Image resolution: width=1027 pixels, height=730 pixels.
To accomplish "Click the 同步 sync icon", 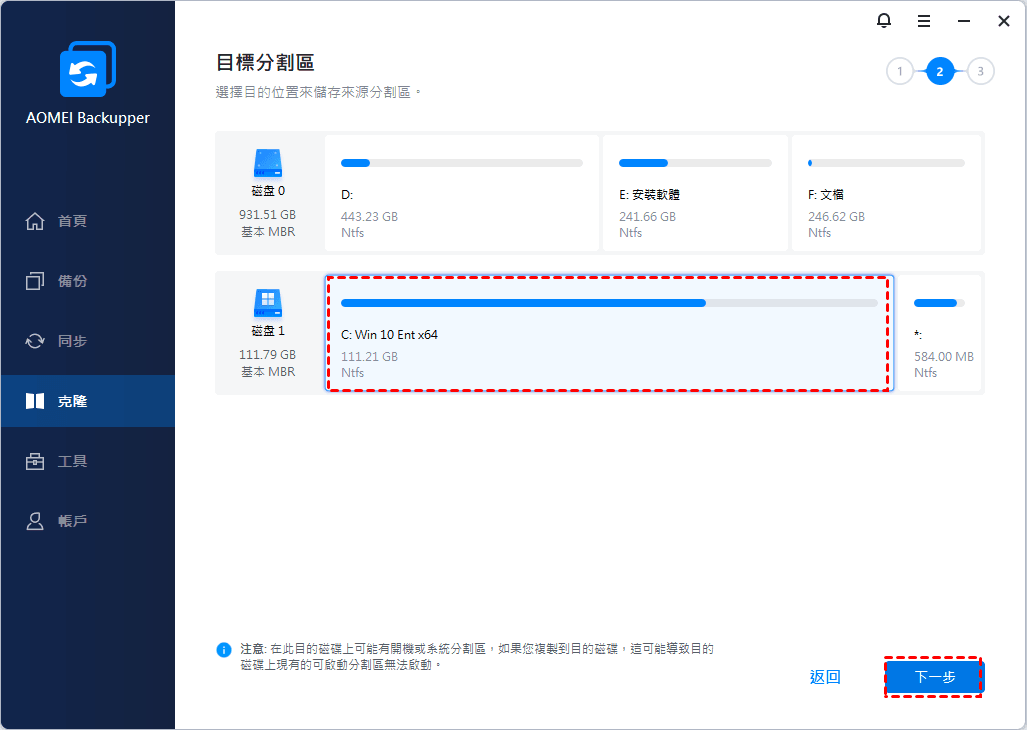I will pos(35,341).
